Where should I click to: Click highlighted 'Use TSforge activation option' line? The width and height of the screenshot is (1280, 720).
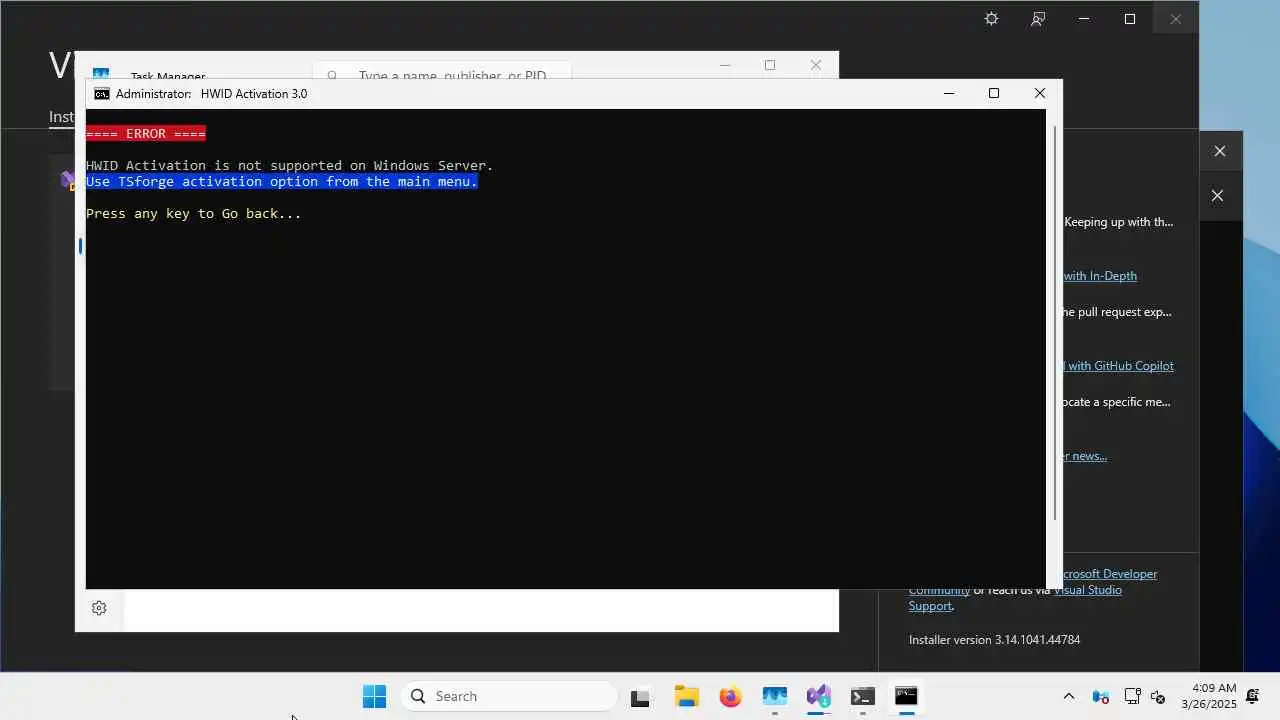[x=282, y=181]
